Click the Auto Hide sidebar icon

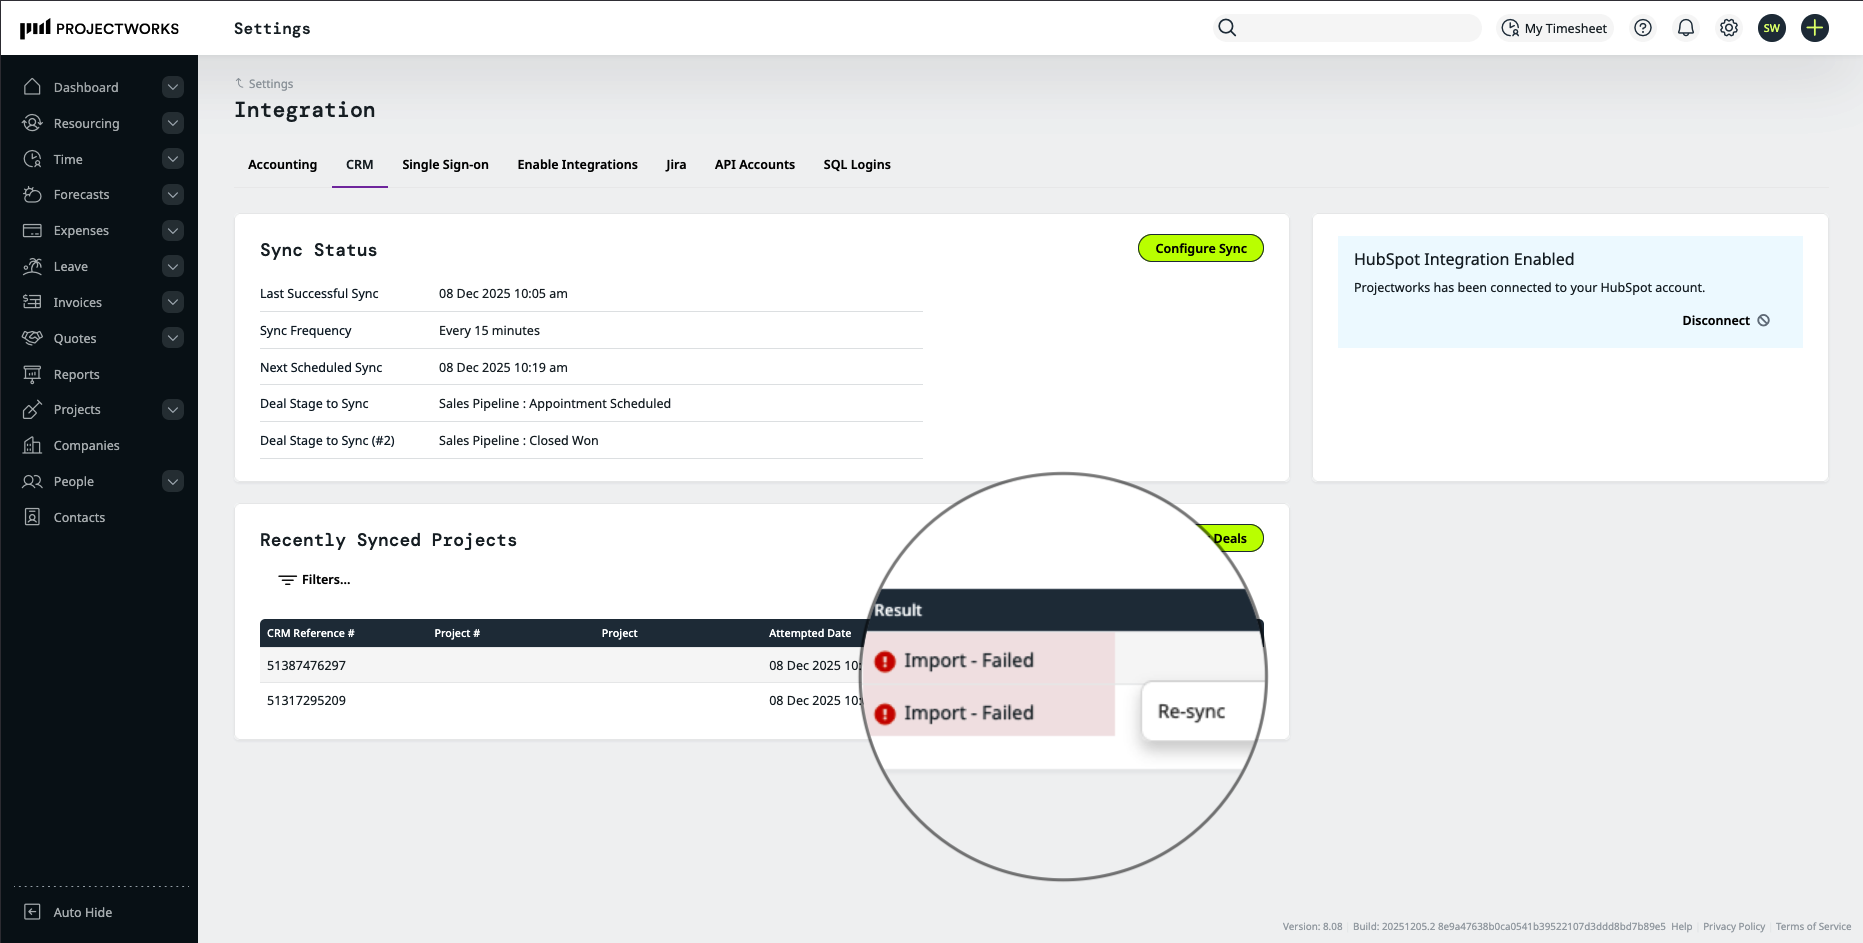[x=32, y=912]
